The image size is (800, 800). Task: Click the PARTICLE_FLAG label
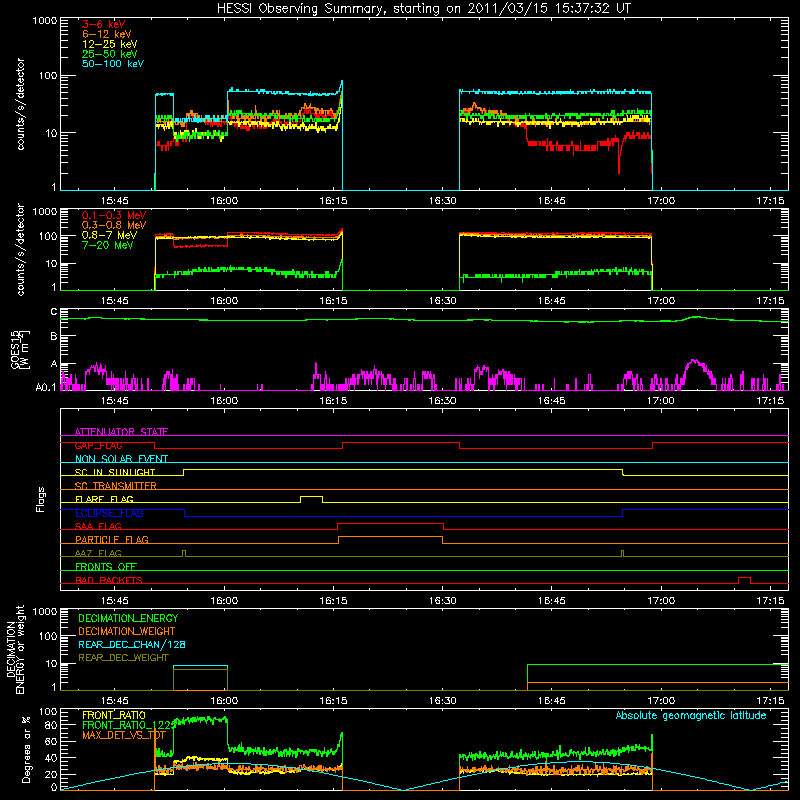pyautogui.click(x=112, y=539)
